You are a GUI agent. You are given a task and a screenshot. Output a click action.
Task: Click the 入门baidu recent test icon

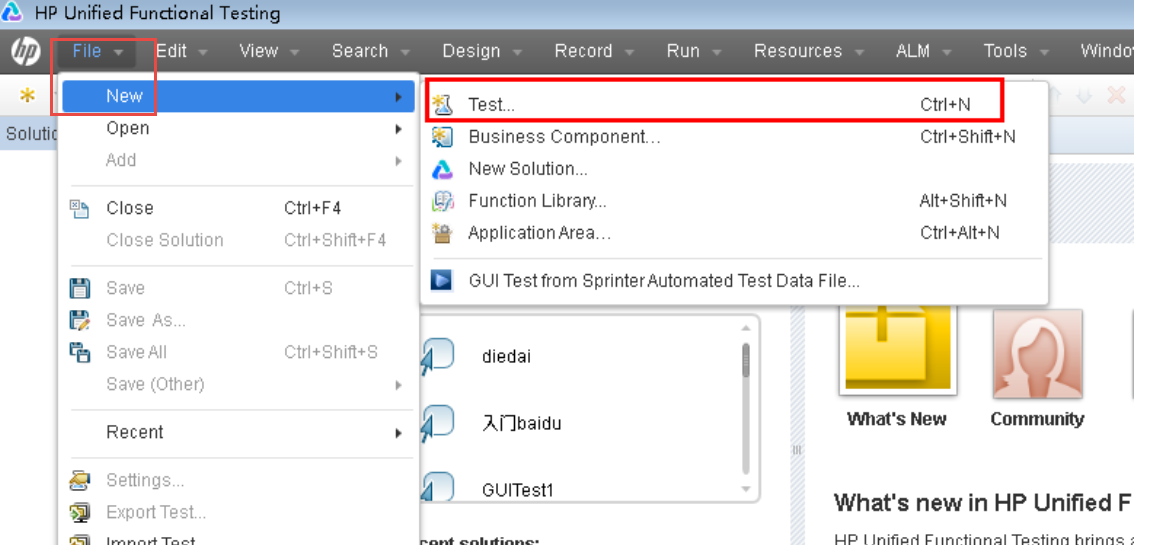click(x=437, y=424)
